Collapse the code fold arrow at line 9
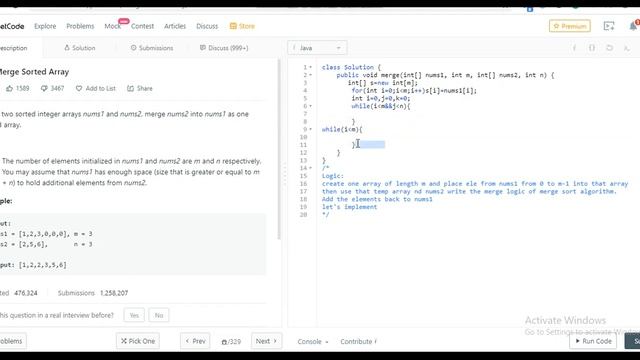Image resolution: width=640 pixels, height=360 pixels. (311, 129)
